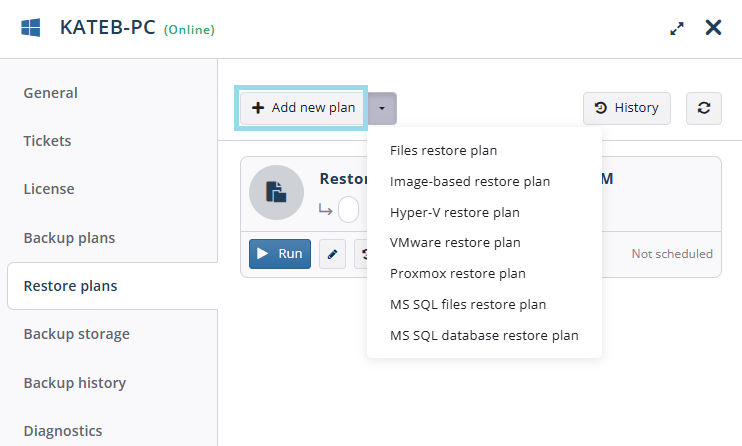The image size is (742, 446).
Task: Toggle the switch beside the arrow
Action: click(348, 209)
